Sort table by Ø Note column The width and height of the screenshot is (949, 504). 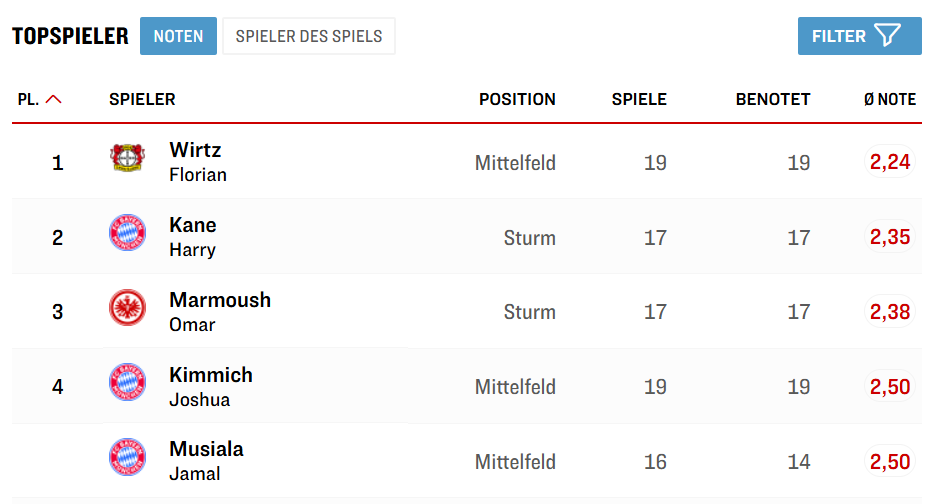[x=889, y=99]
